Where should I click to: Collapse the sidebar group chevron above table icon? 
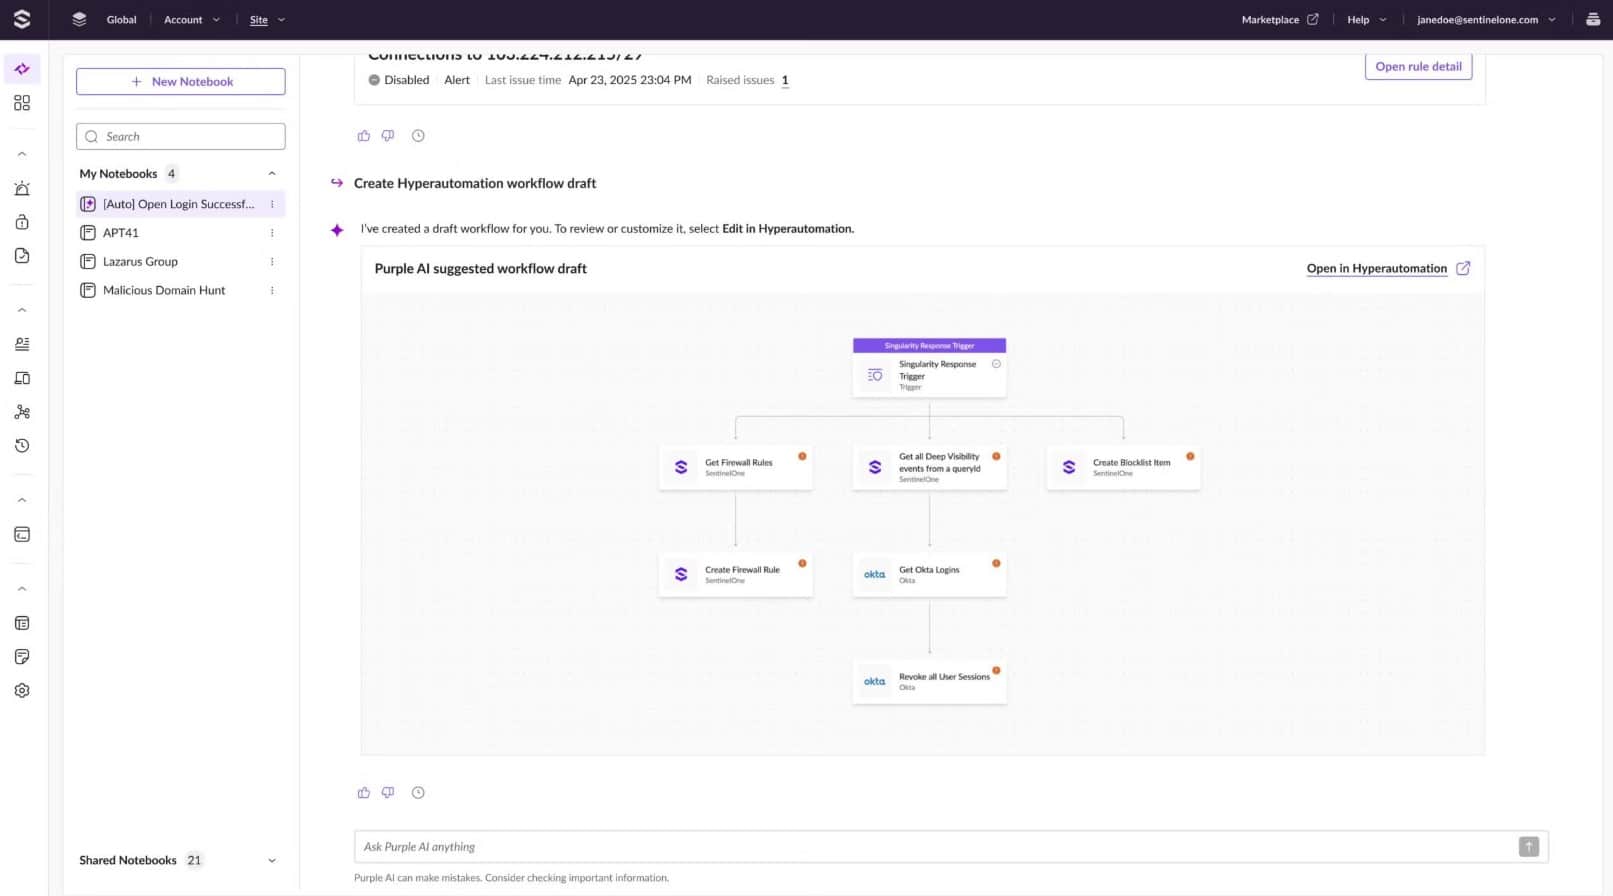click(x=22, y=589)
